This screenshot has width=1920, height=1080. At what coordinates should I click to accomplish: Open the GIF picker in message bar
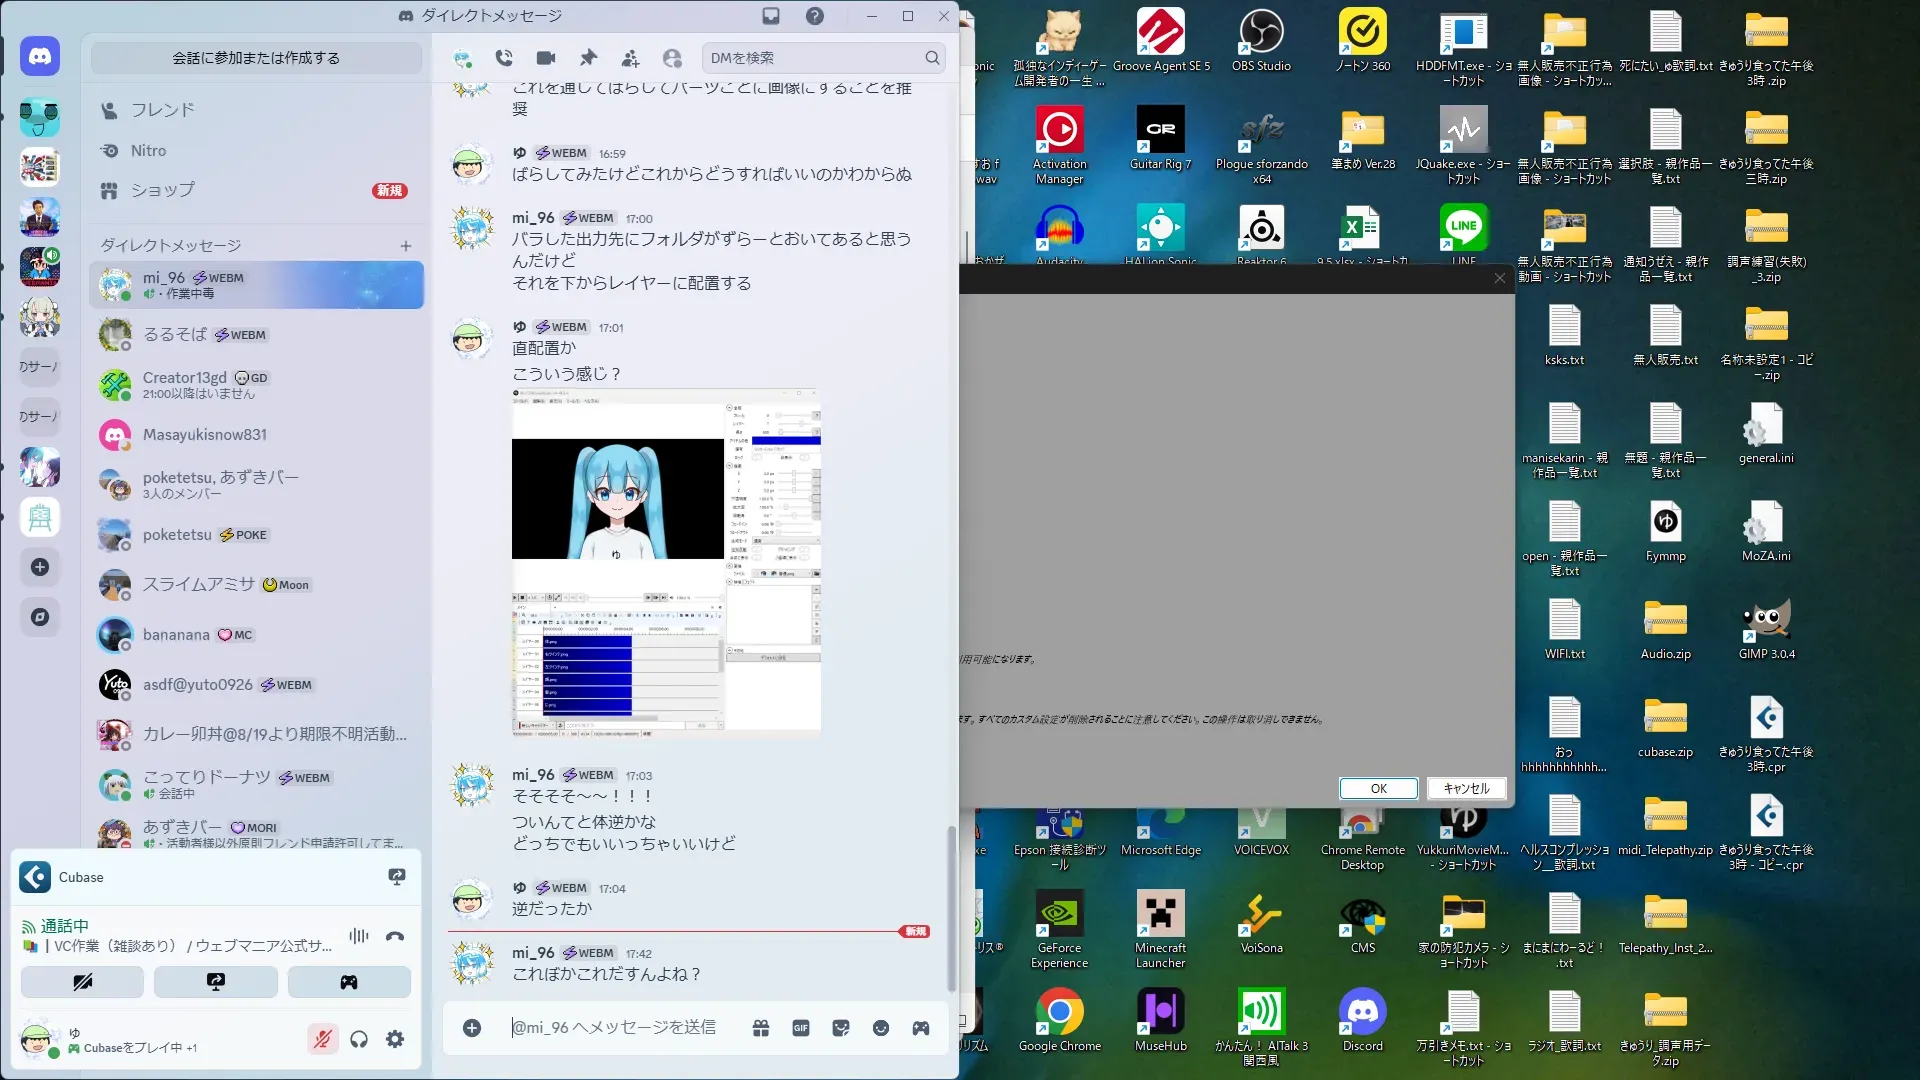pos(801,1028)
